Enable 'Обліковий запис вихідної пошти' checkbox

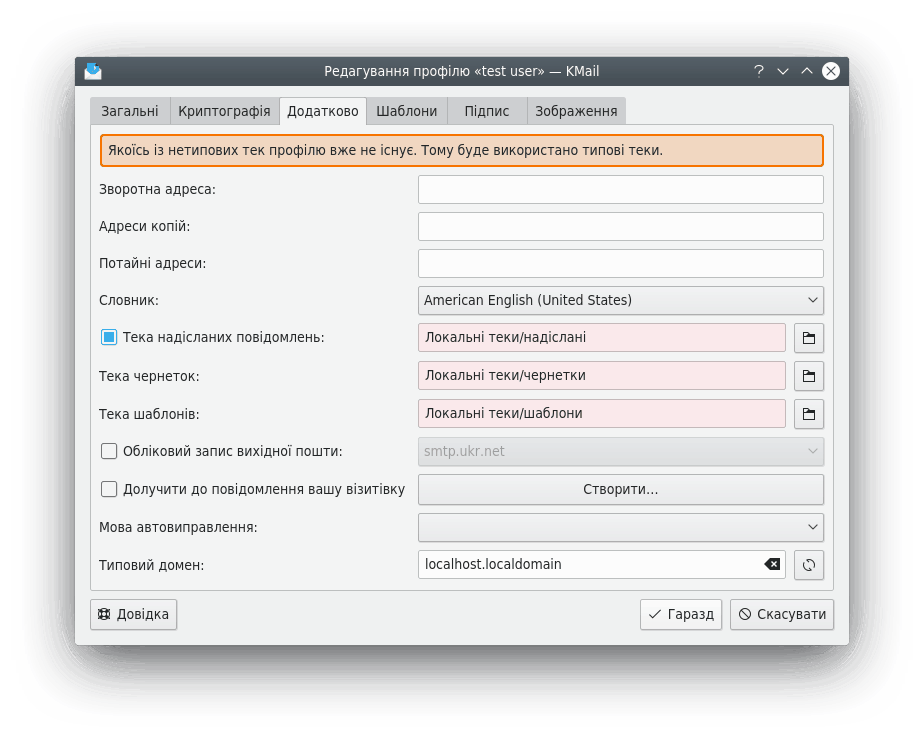(x=109, y=451)
